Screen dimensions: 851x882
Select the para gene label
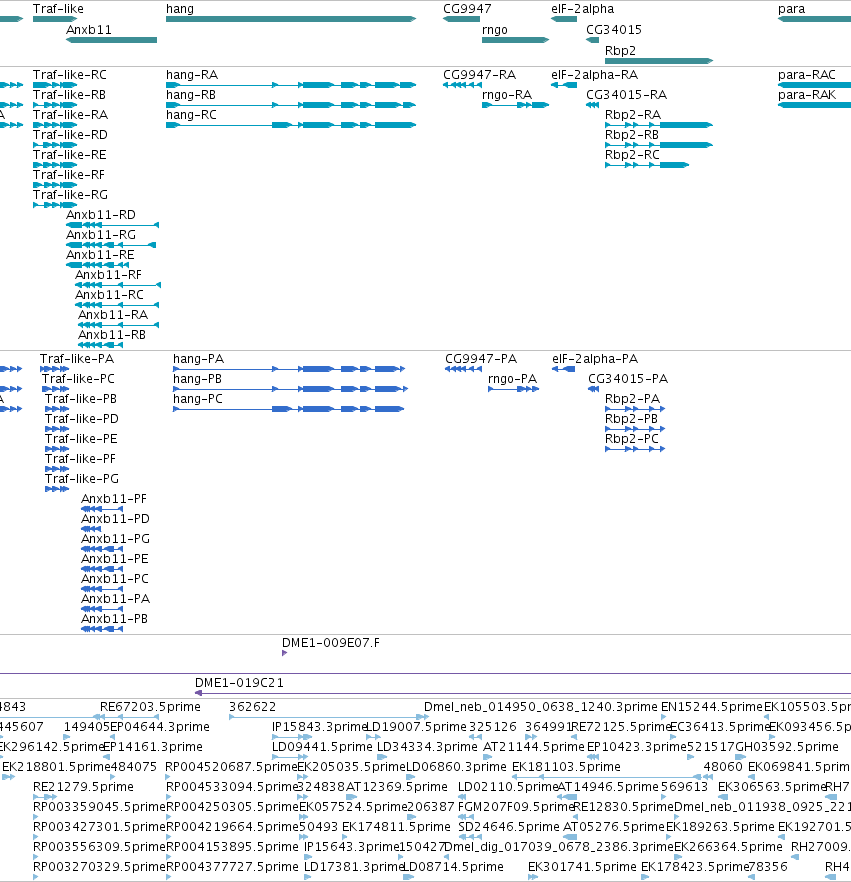(791, 9)
